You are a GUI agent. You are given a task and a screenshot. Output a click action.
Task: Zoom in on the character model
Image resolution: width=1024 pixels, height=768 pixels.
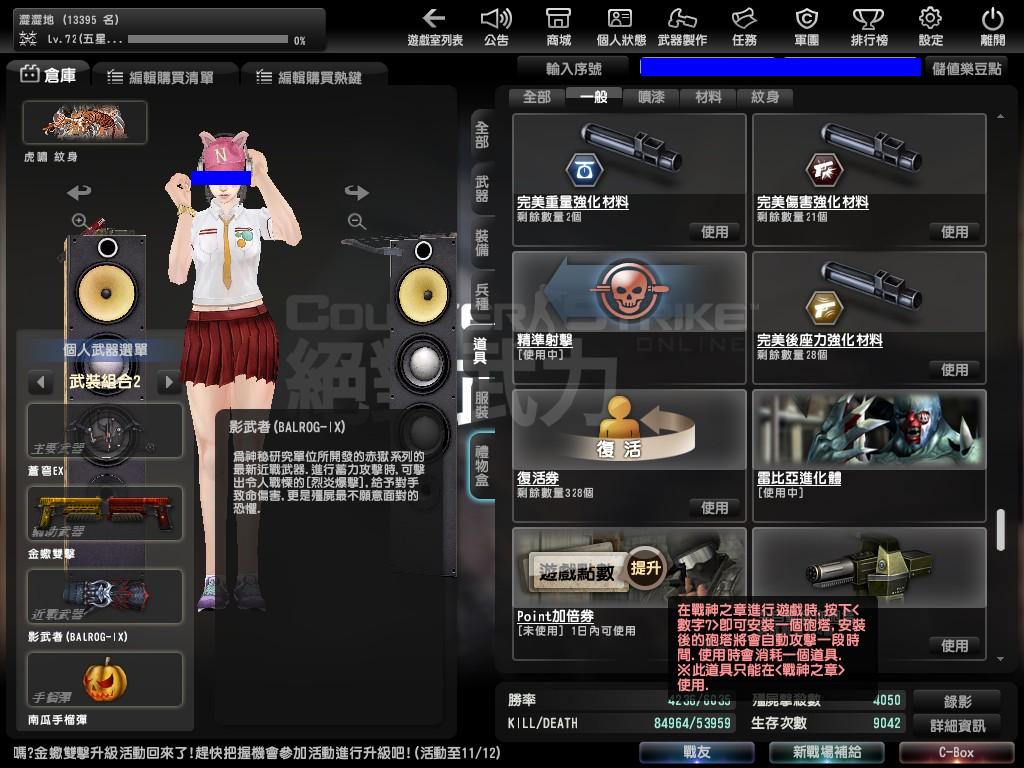[x=80, y=221]
